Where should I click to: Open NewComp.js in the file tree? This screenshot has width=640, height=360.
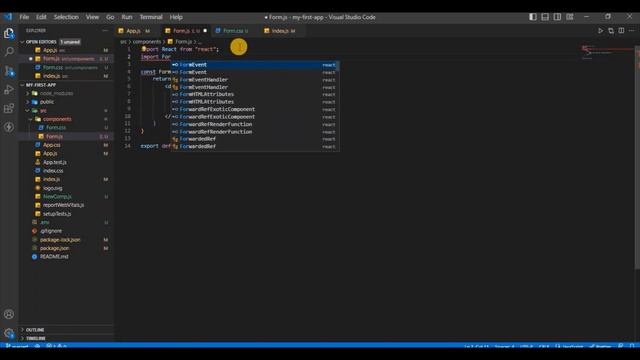(57, 197)
